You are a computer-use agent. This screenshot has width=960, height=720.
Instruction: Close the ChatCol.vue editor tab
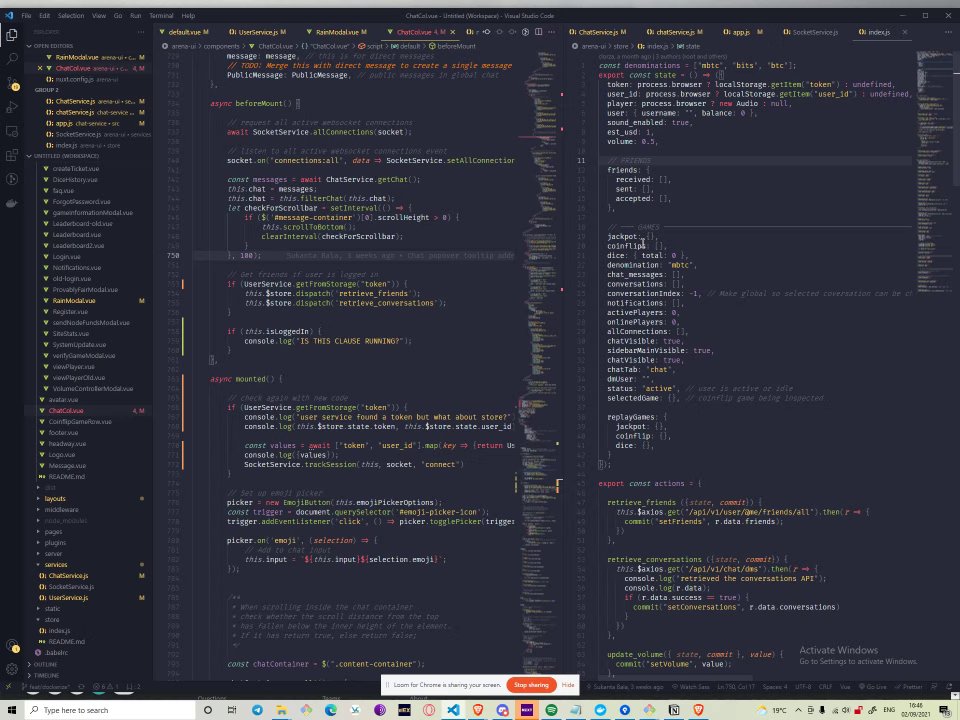pos(452,32)
